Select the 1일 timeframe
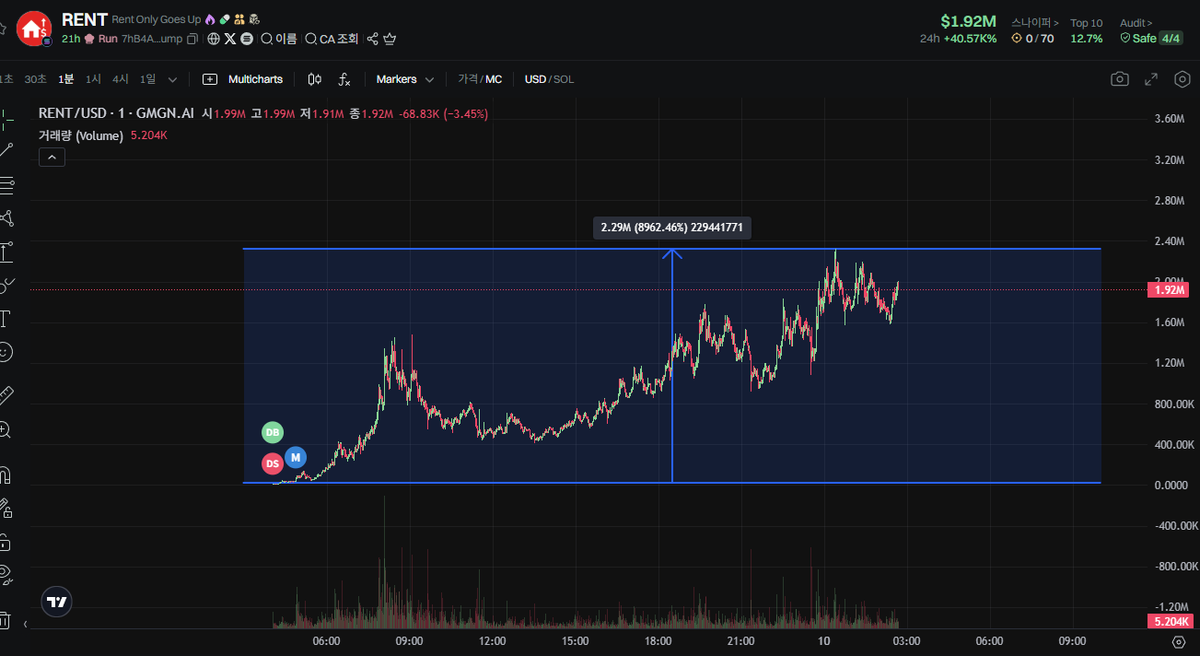Viewport: 1200px width, 656px height. pos(148,79)
